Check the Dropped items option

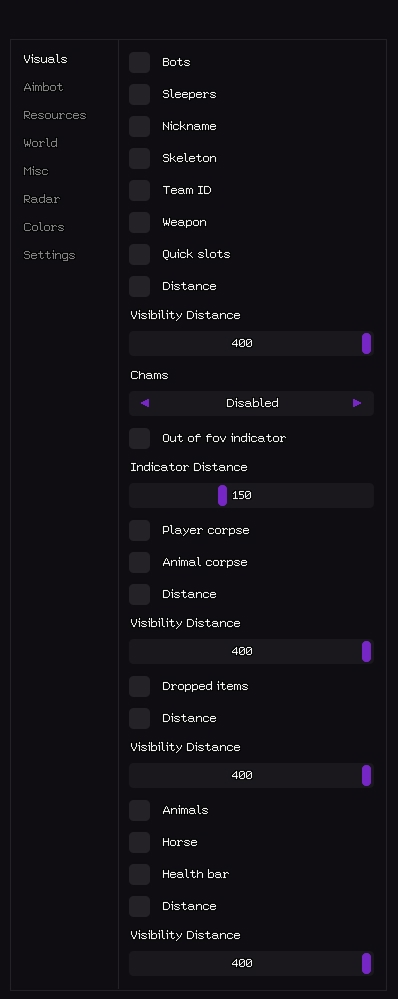pyautogui.click(x=139, y=686)
